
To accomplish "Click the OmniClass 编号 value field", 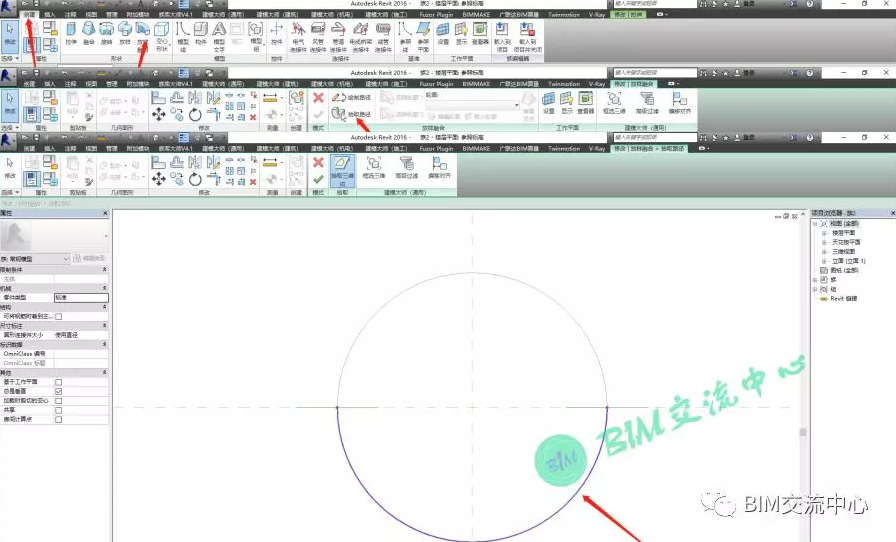I will [81, 354].
